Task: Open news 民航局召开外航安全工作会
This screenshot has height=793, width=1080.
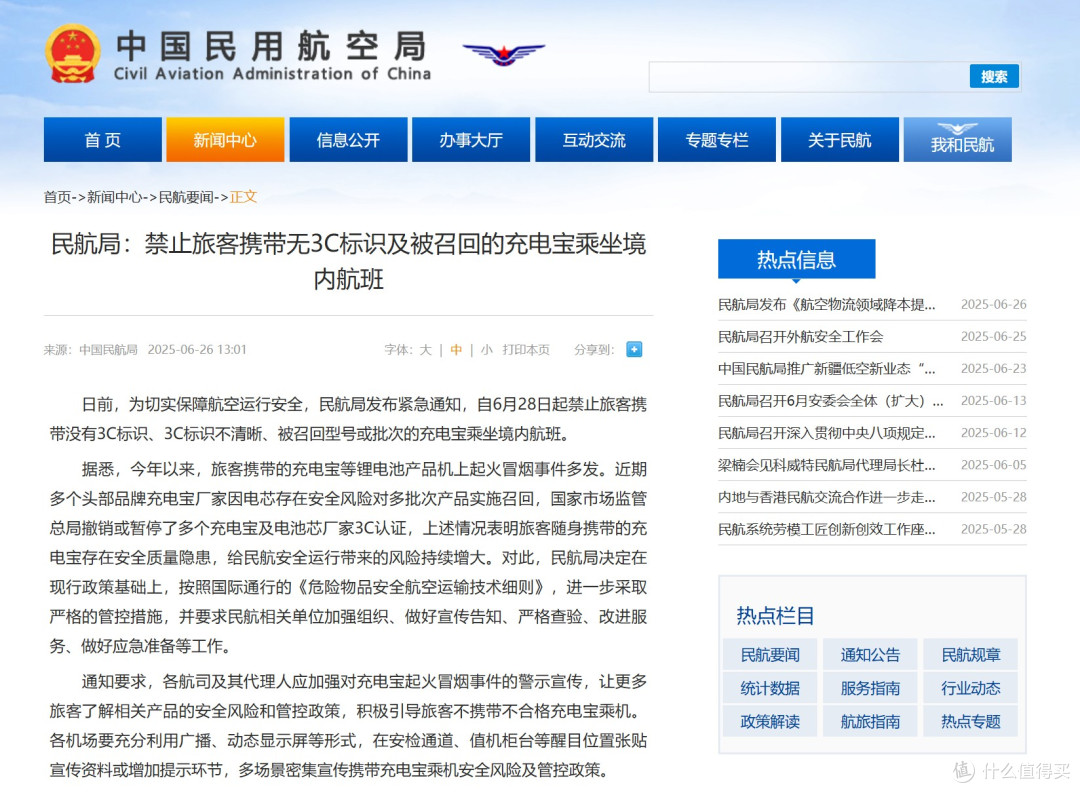Action: tap(800, 337)
